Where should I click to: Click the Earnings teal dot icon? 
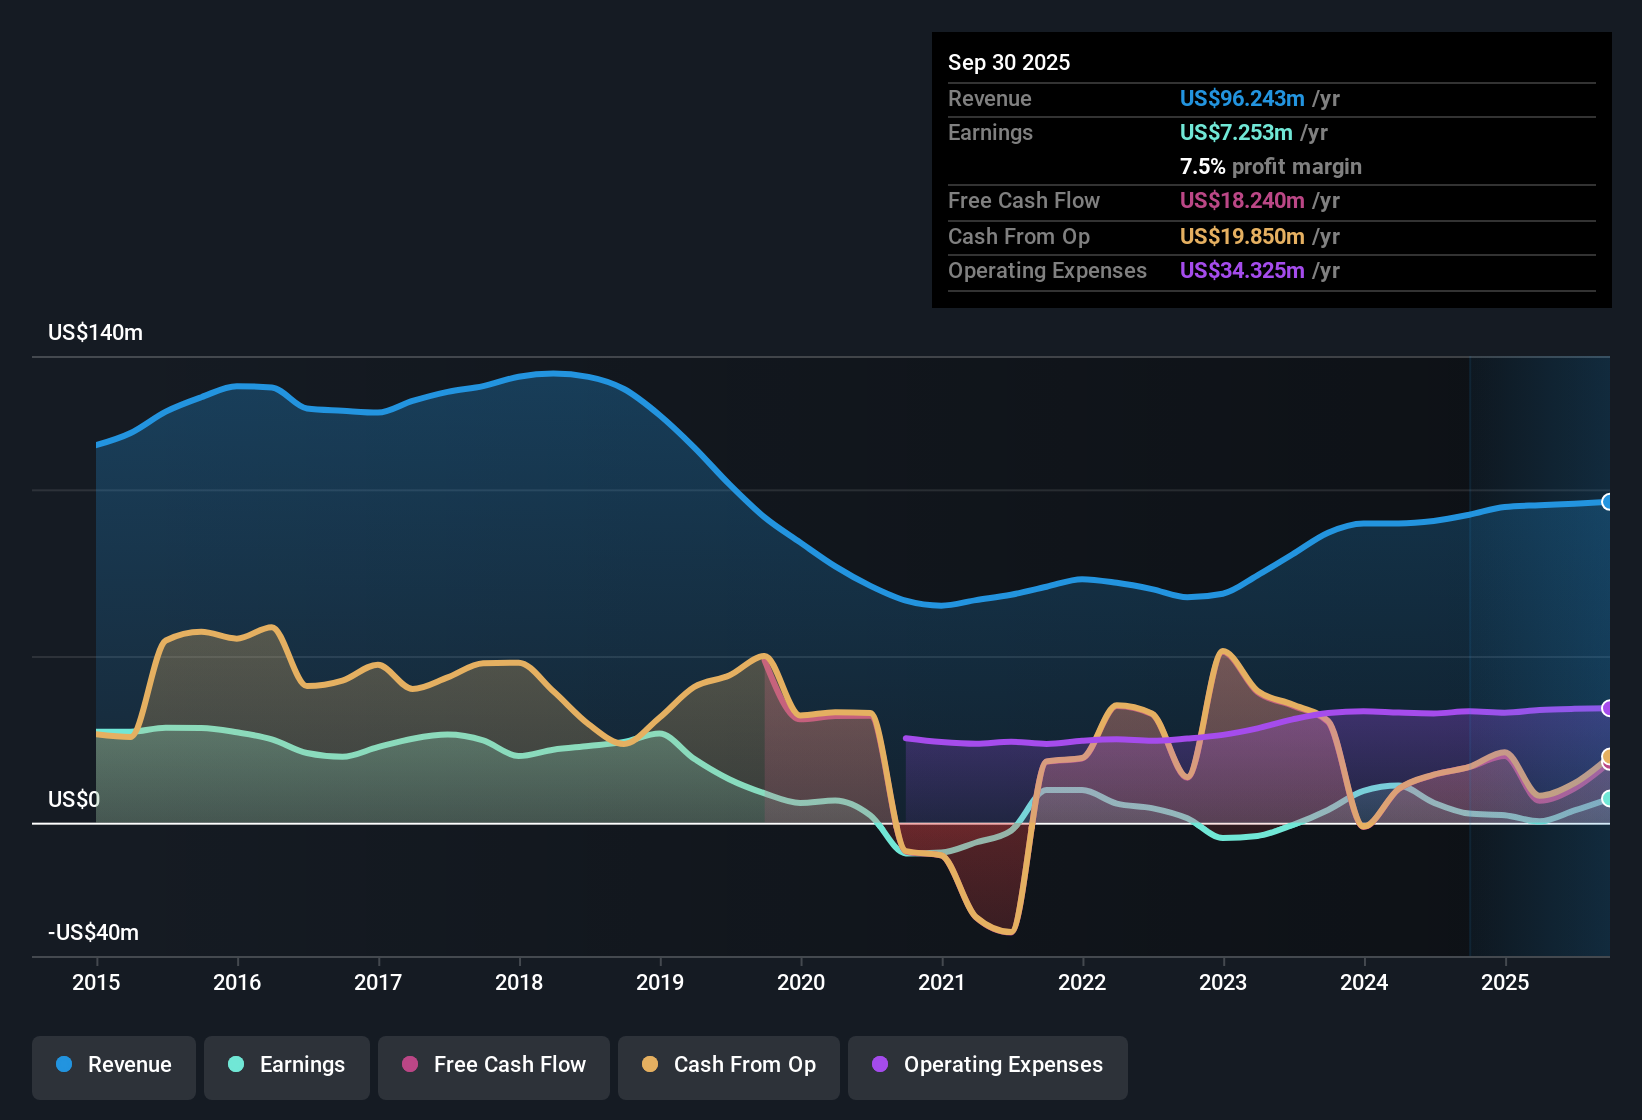coord(237,1065)
